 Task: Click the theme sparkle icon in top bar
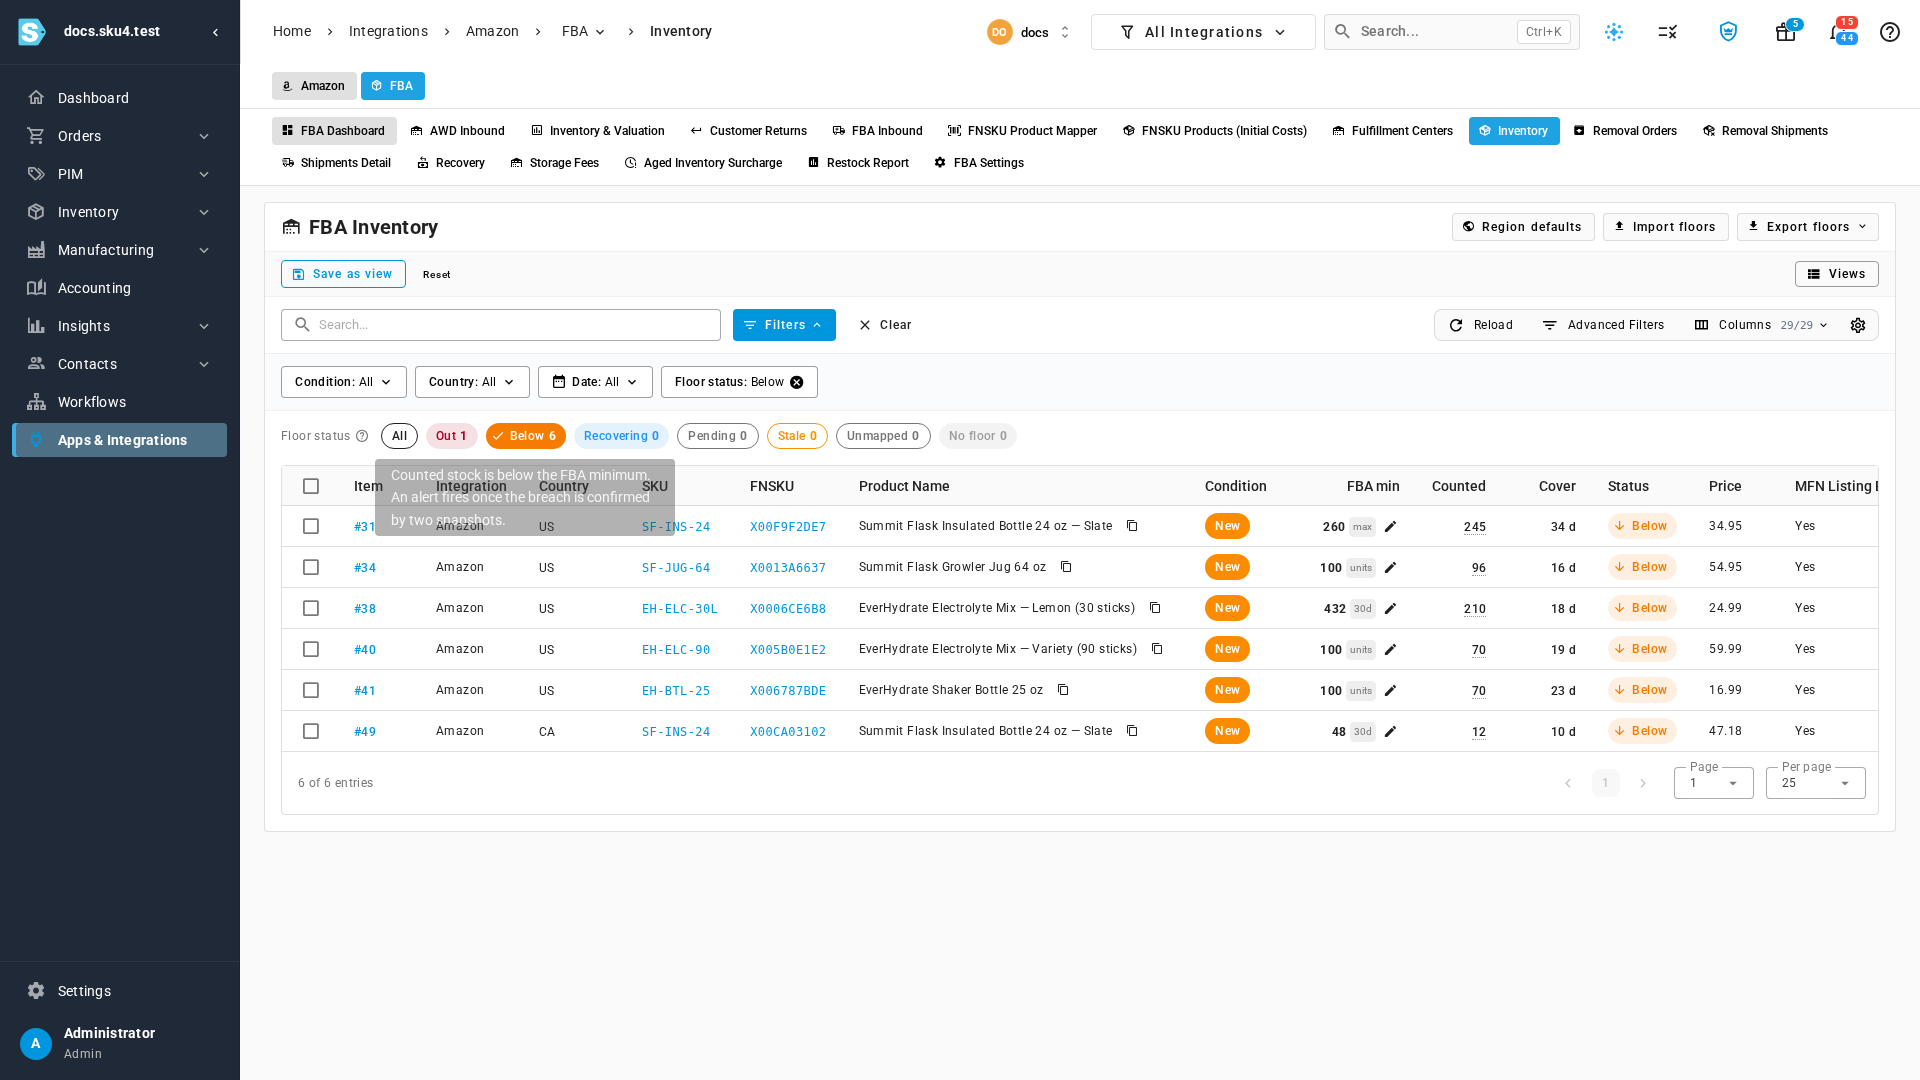[x=1614, y=32]
